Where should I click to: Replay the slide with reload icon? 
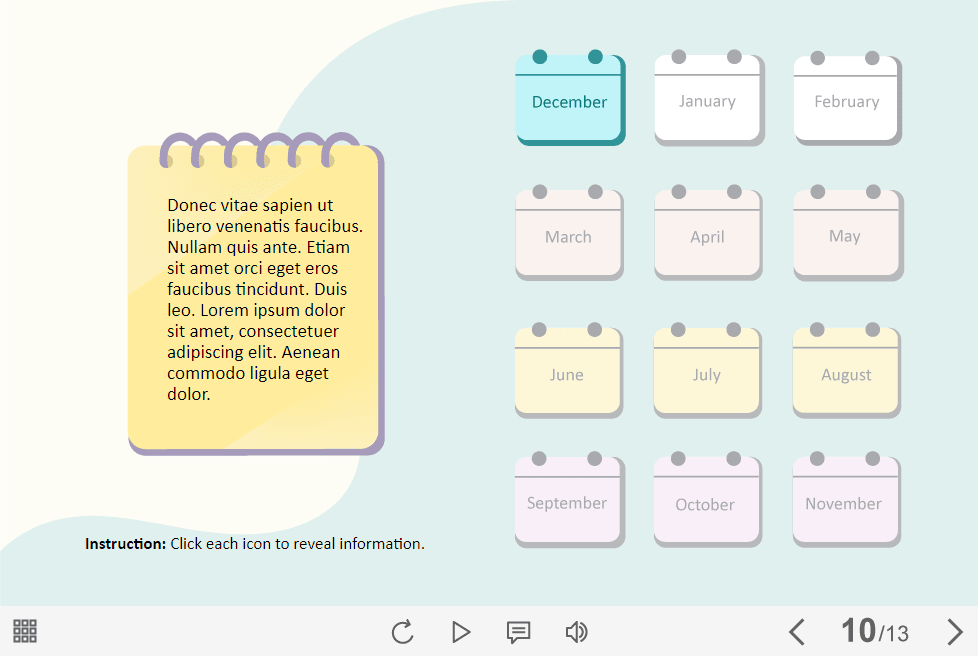[402, 632]
